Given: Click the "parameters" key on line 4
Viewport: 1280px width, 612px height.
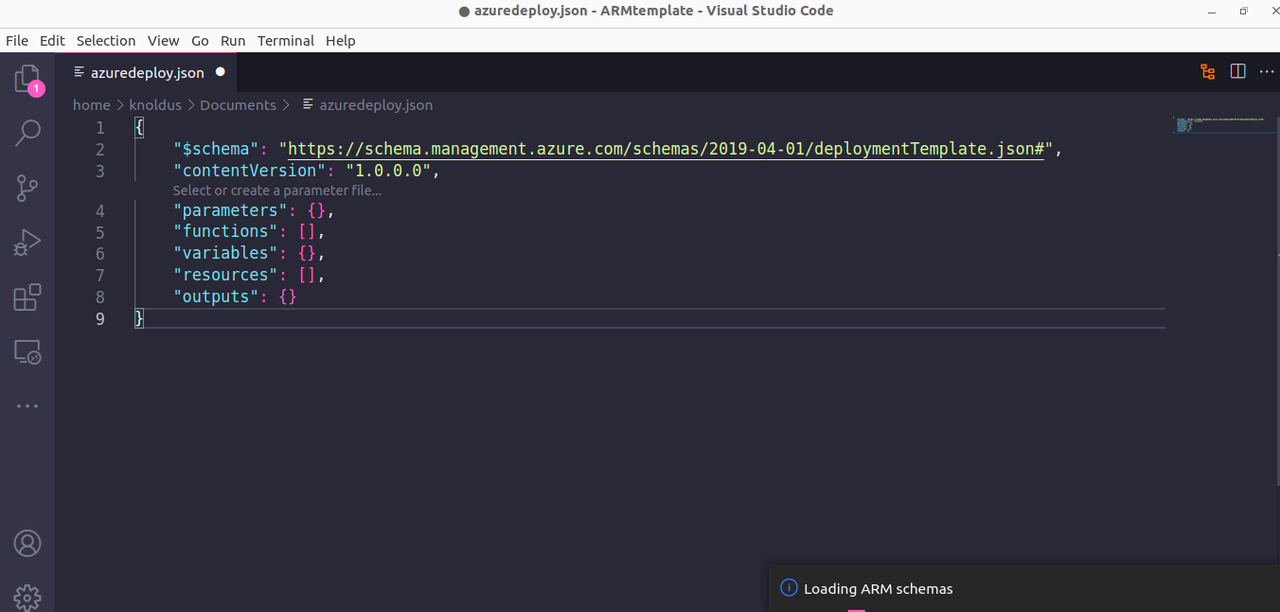Looking at the screenshot, I should [232, 211].
